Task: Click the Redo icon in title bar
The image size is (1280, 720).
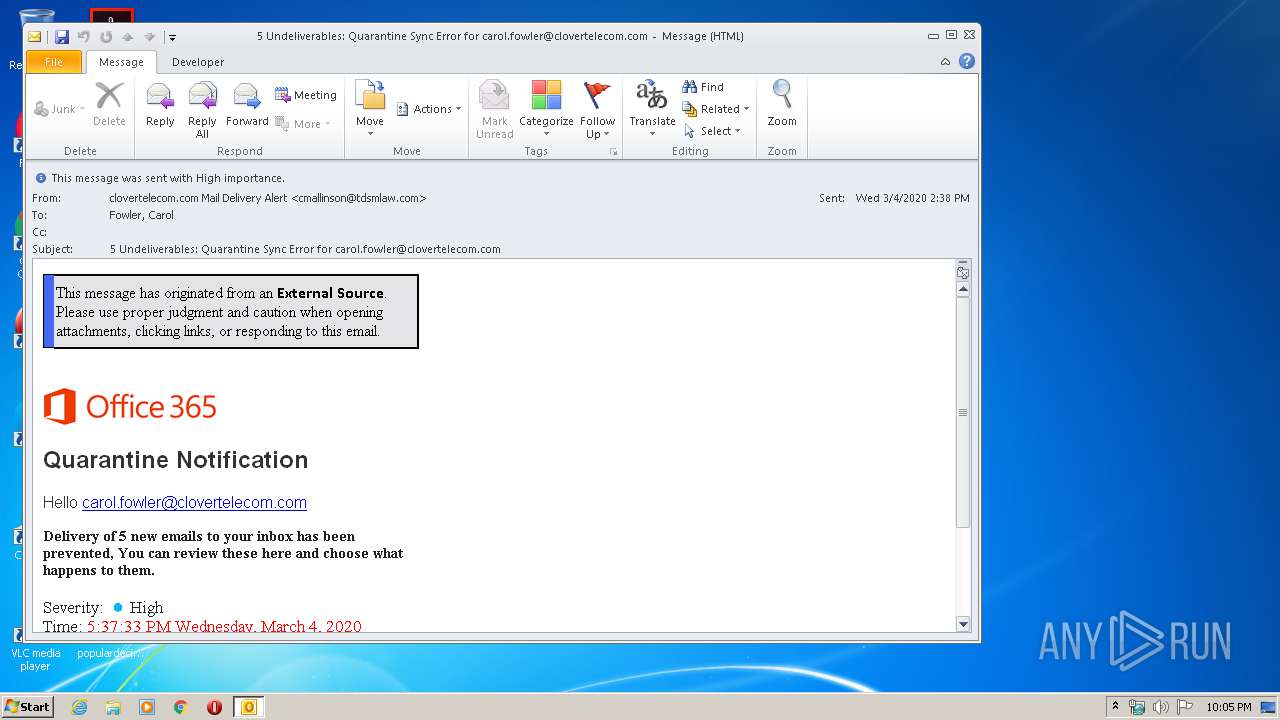Action: [x=106, y=37]
